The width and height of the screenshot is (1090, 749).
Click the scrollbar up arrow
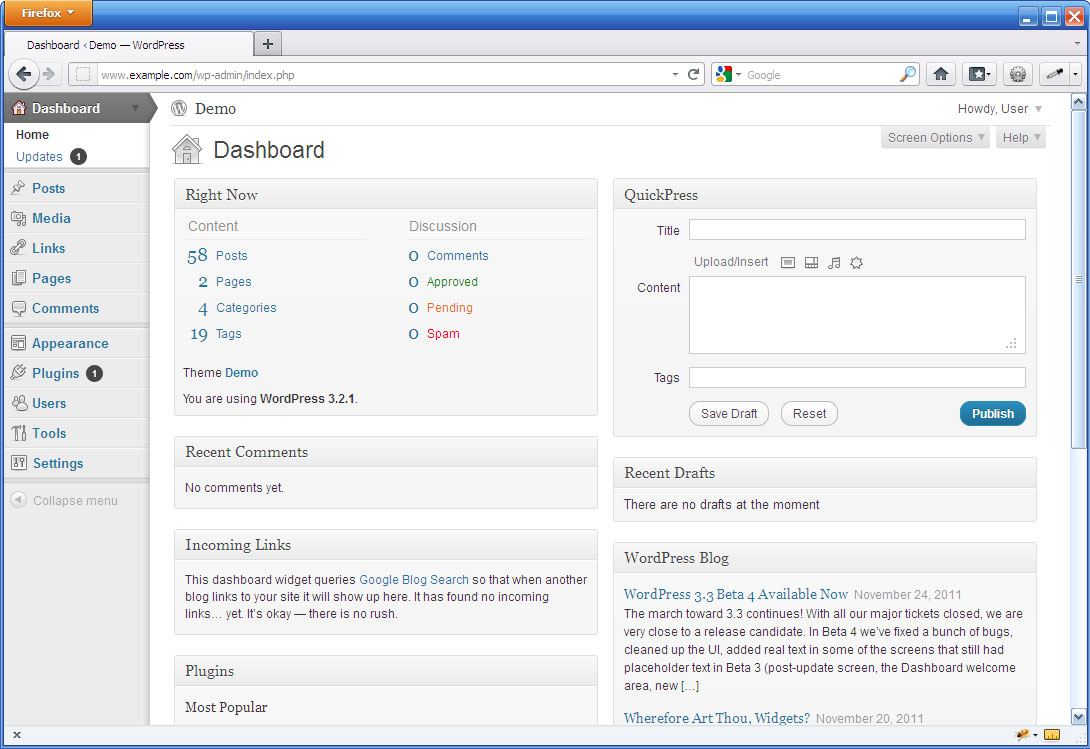coord(1078,103)
